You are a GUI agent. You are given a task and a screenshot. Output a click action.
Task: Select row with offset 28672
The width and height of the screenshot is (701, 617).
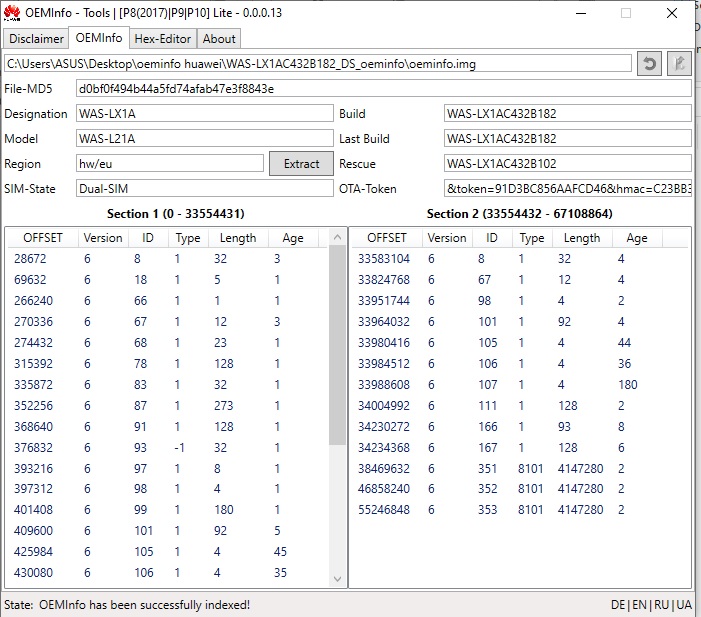(x=168, y=258)
